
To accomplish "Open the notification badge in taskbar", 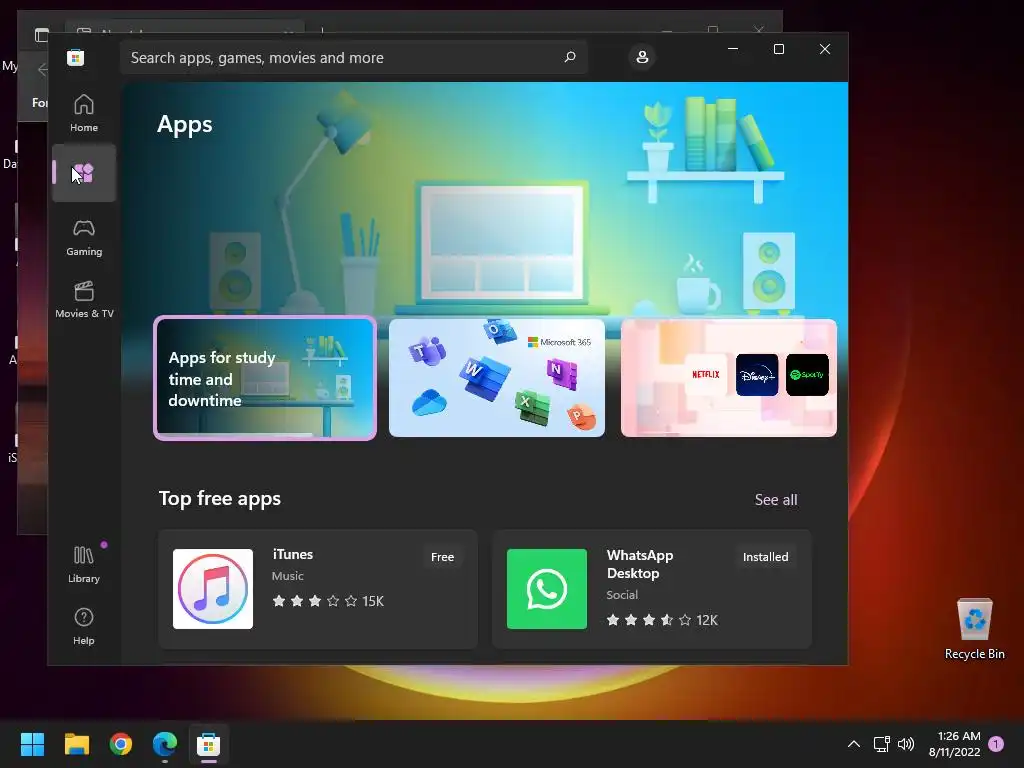I will 996,744.
